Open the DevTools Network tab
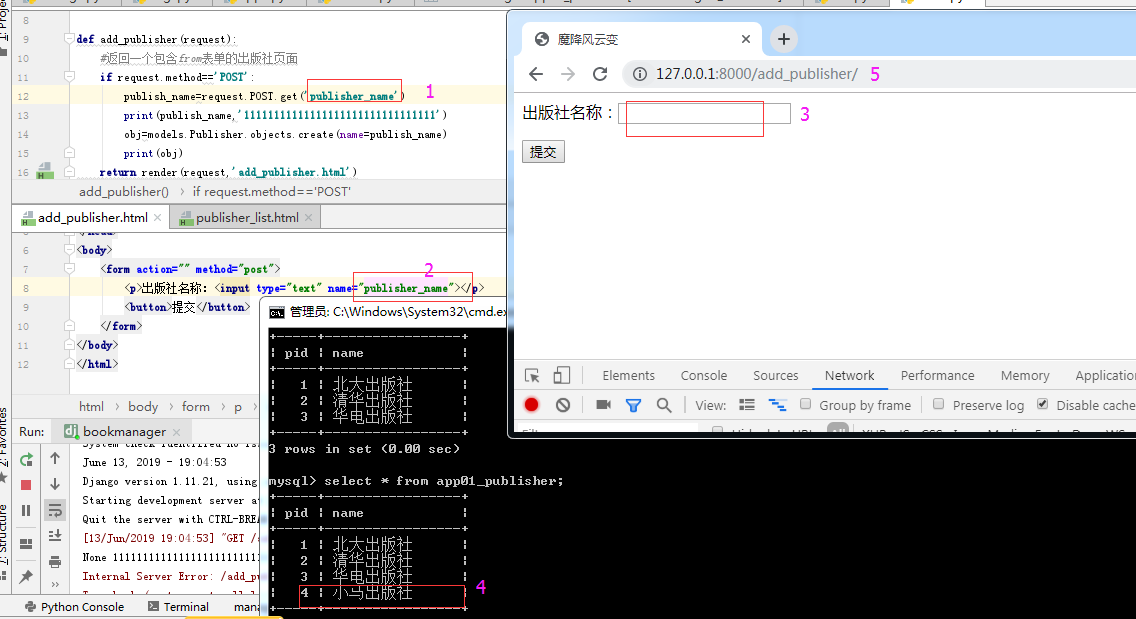Screen dimensions: 1136x619 849,375
